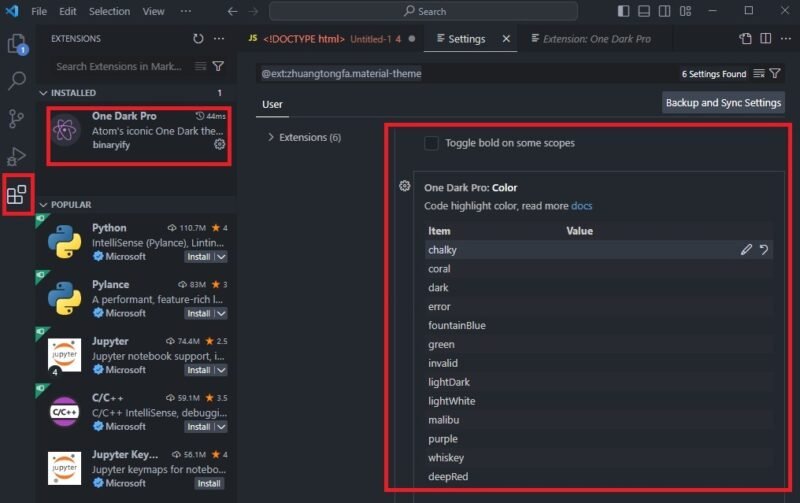Split the editor right
This screenshot has height=503, width=800.
(x=766, y=39)
